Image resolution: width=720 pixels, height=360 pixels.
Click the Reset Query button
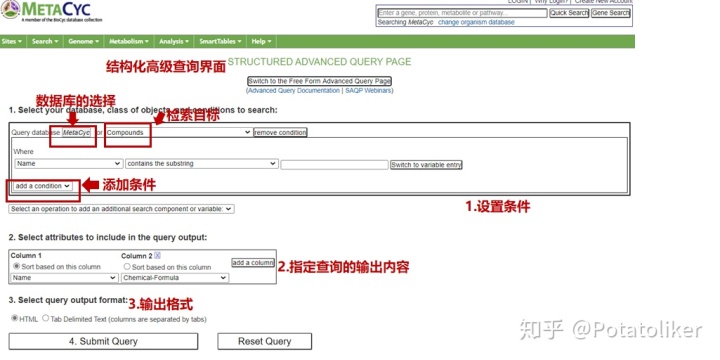pyautogui.click(x=264, y=341)
